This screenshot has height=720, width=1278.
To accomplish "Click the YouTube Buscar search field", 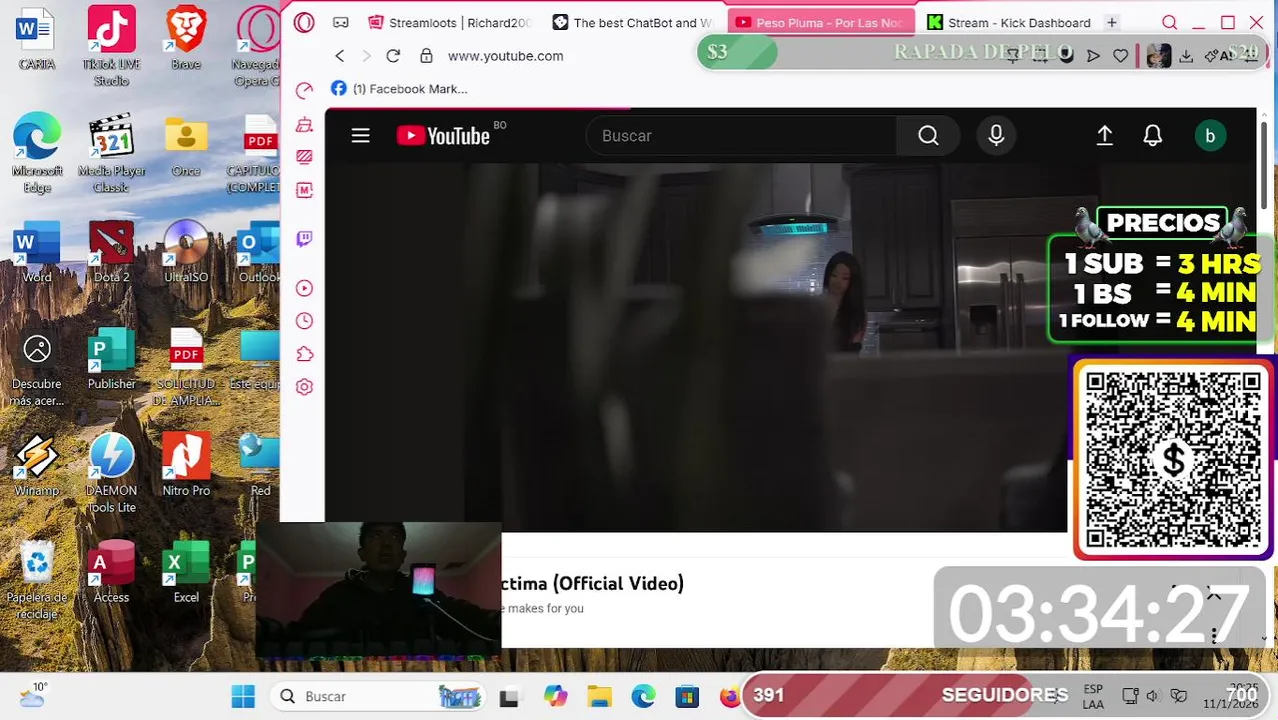I will tap(742, 136).
